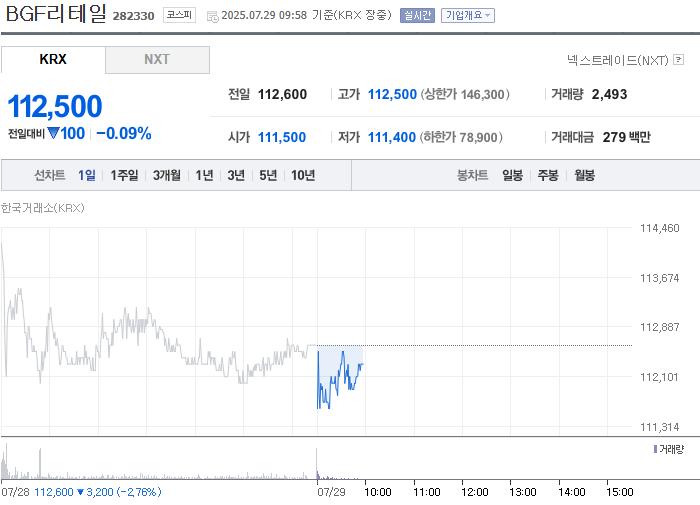Select the 1년 line chart range
The image size is (700, 505).
pos(204,175)
